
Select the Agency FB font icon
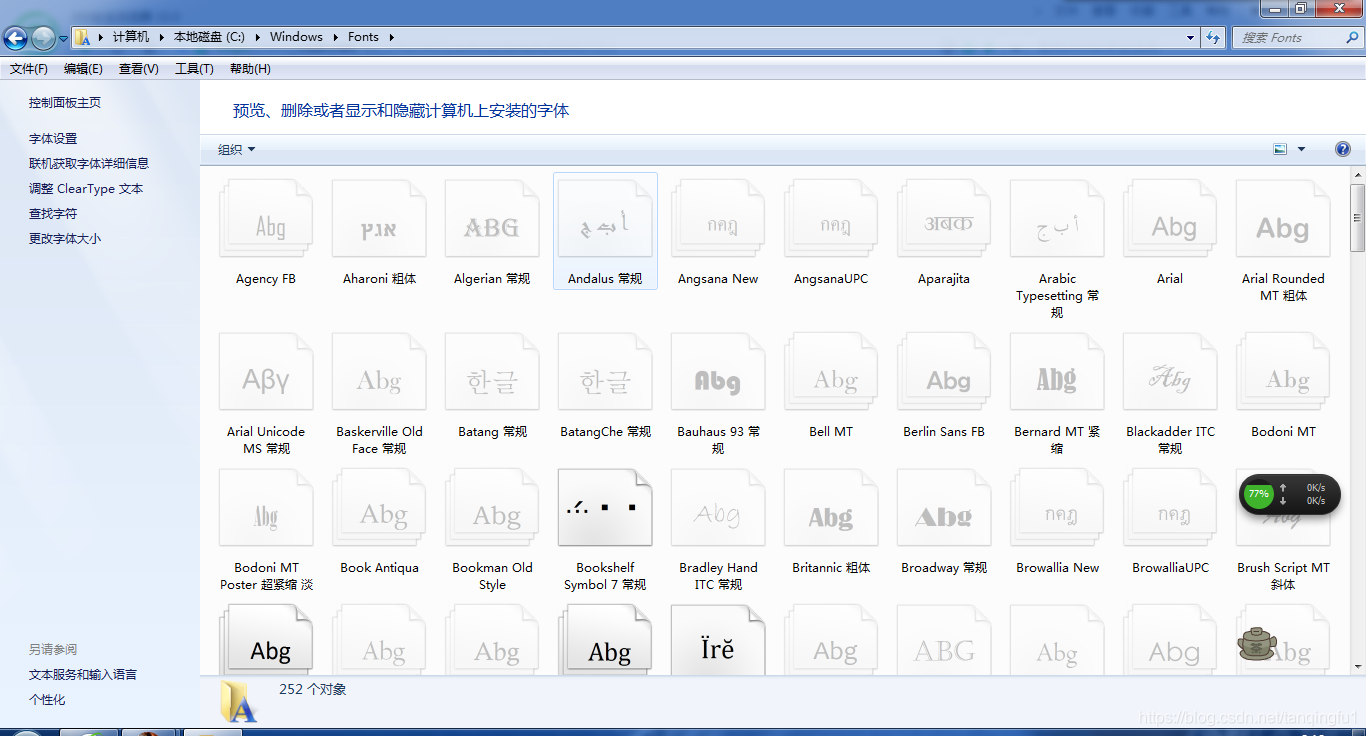click(x=266, y=220)
